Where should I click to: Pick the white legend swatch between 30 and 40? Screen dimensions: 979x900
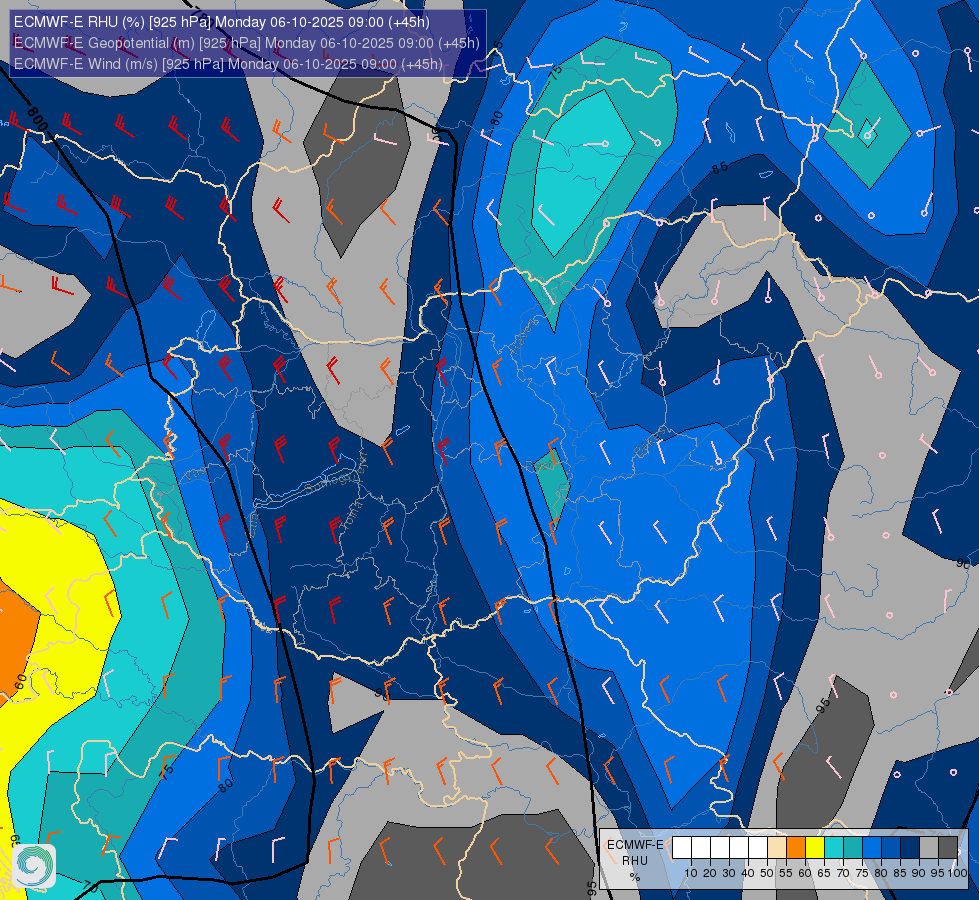pyautogui.click(x=739, y=847)
